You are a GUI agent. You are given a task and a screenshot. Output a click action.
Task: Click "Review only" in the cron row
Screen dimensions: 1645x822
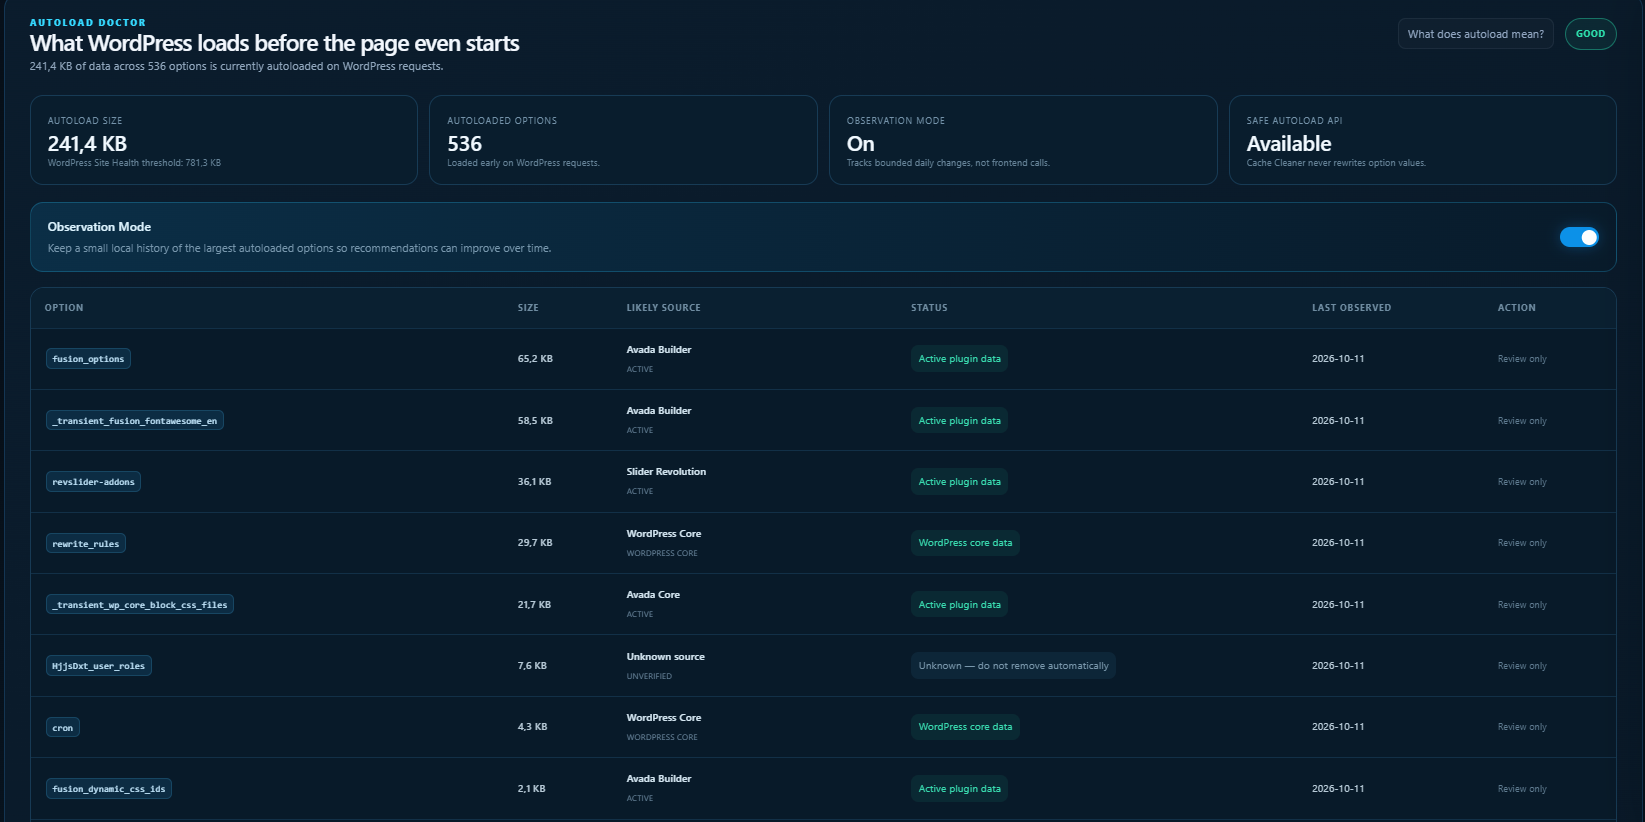point(1522,727)
